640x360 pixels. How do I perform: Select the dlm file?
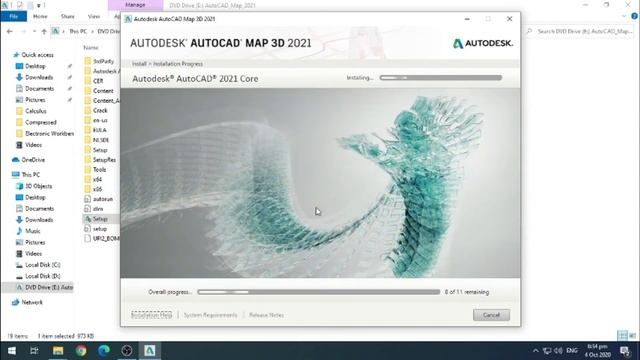click(x=94, y=209)
